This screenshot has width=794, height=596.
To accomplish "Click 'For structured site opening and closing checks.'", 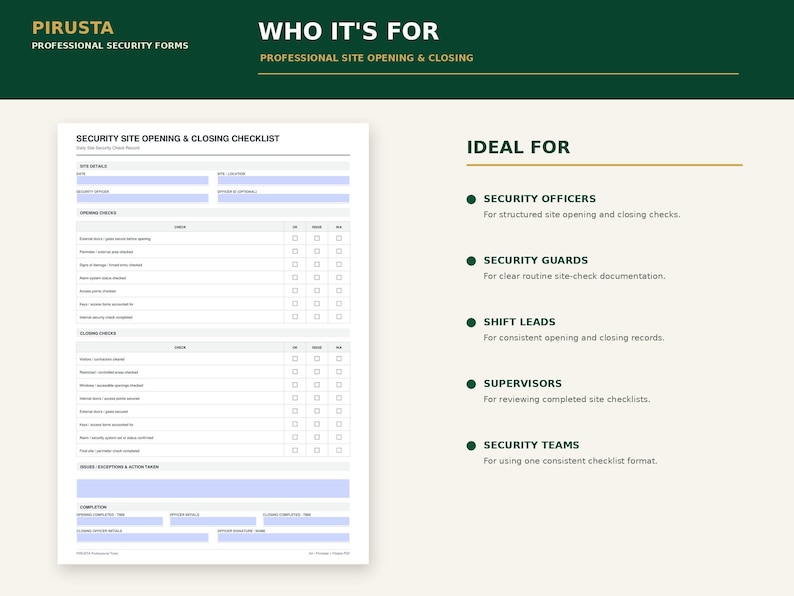I will pos(582,214).
